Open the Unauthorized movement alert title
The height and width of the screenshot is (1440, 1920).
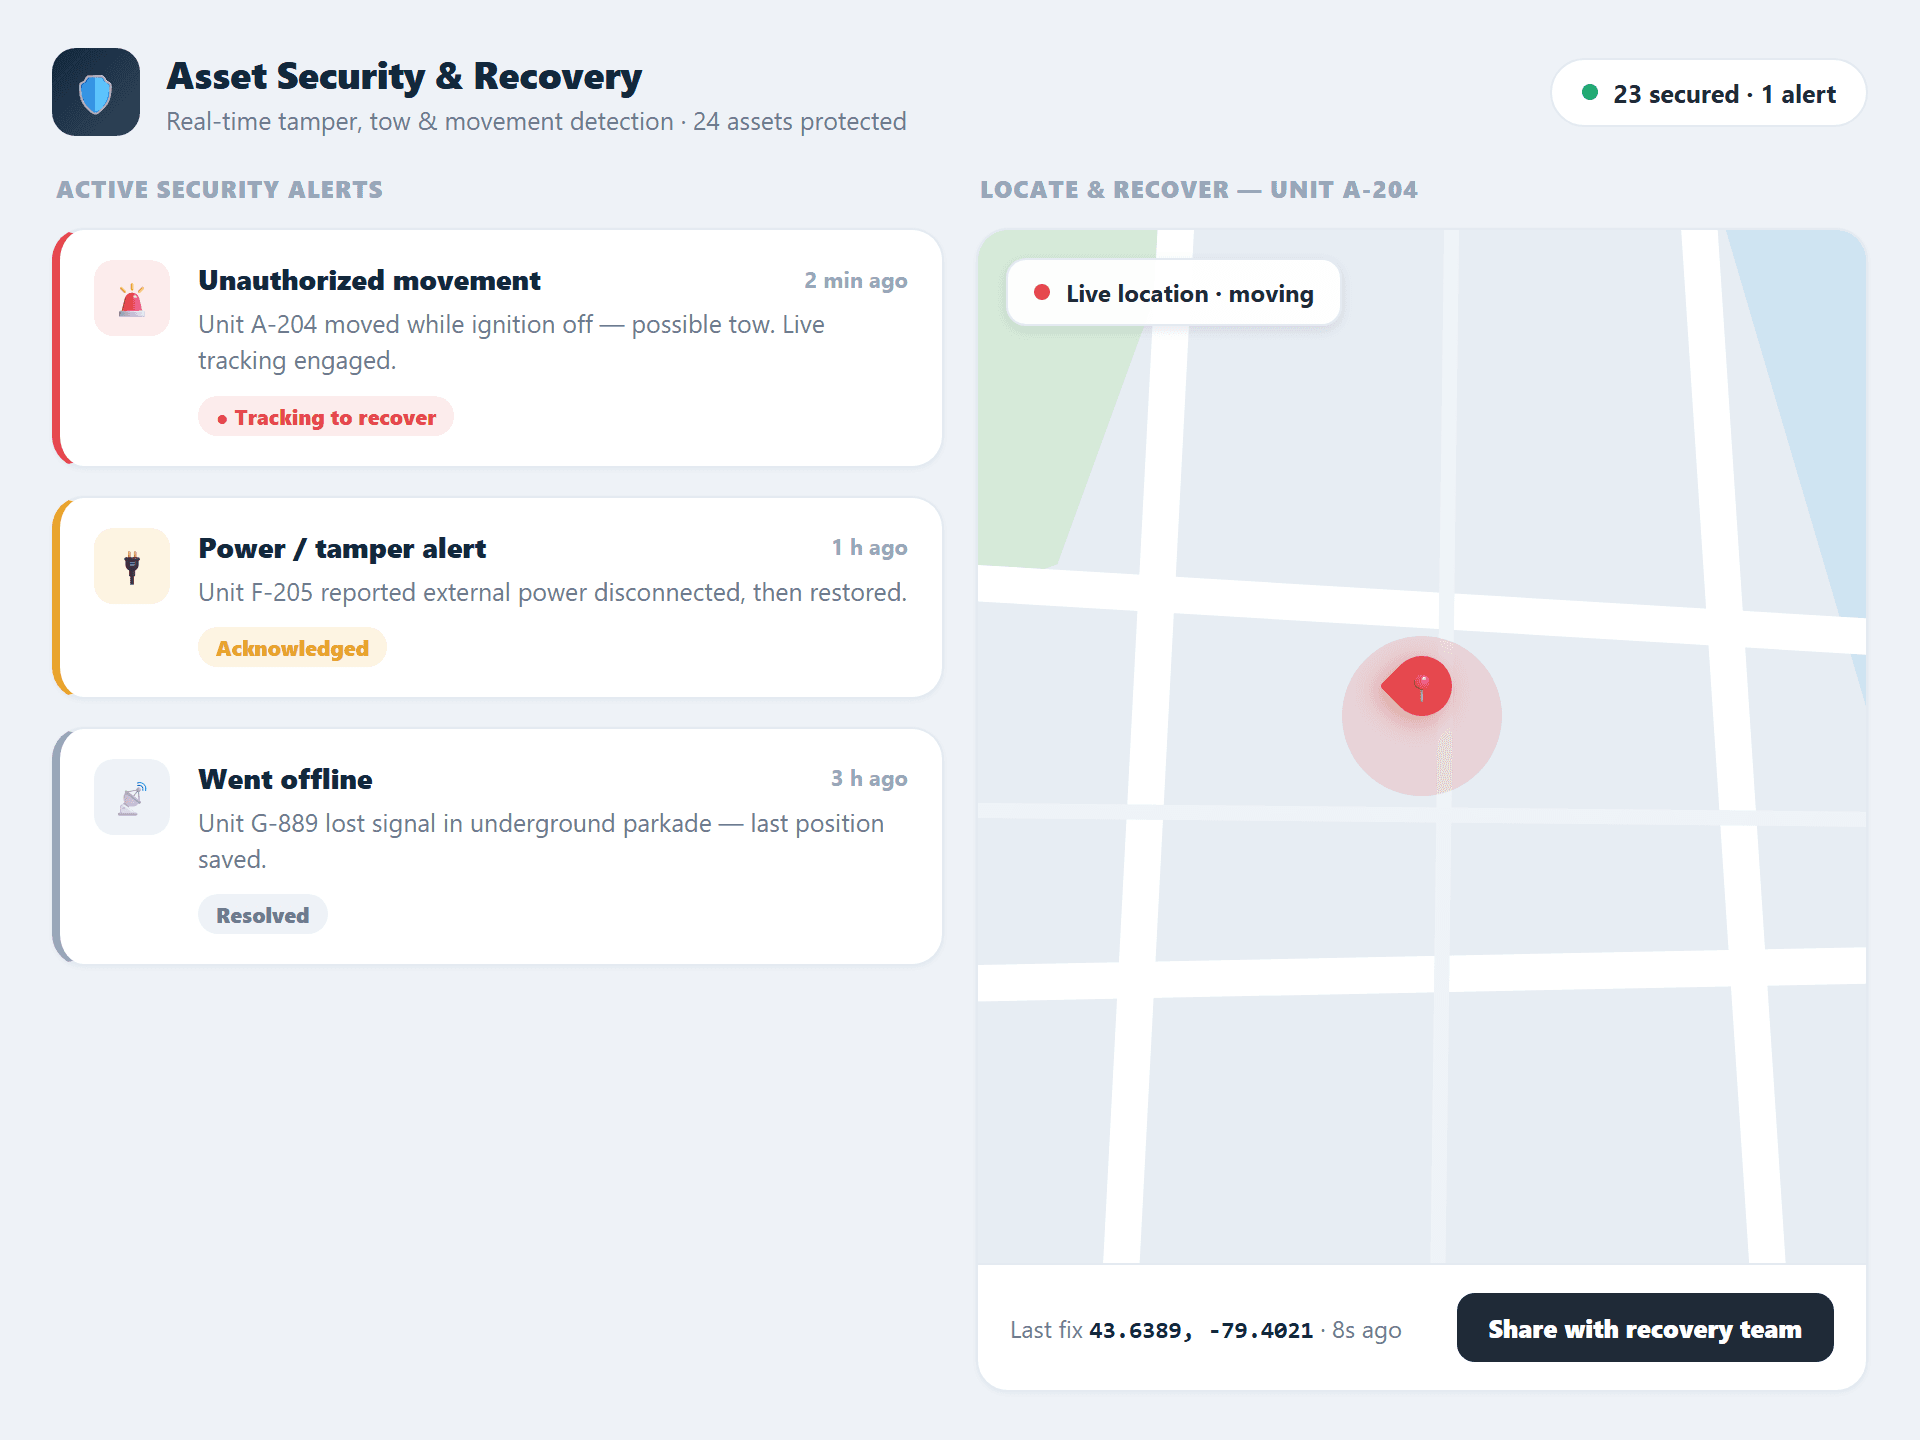(x=369, y=280)
